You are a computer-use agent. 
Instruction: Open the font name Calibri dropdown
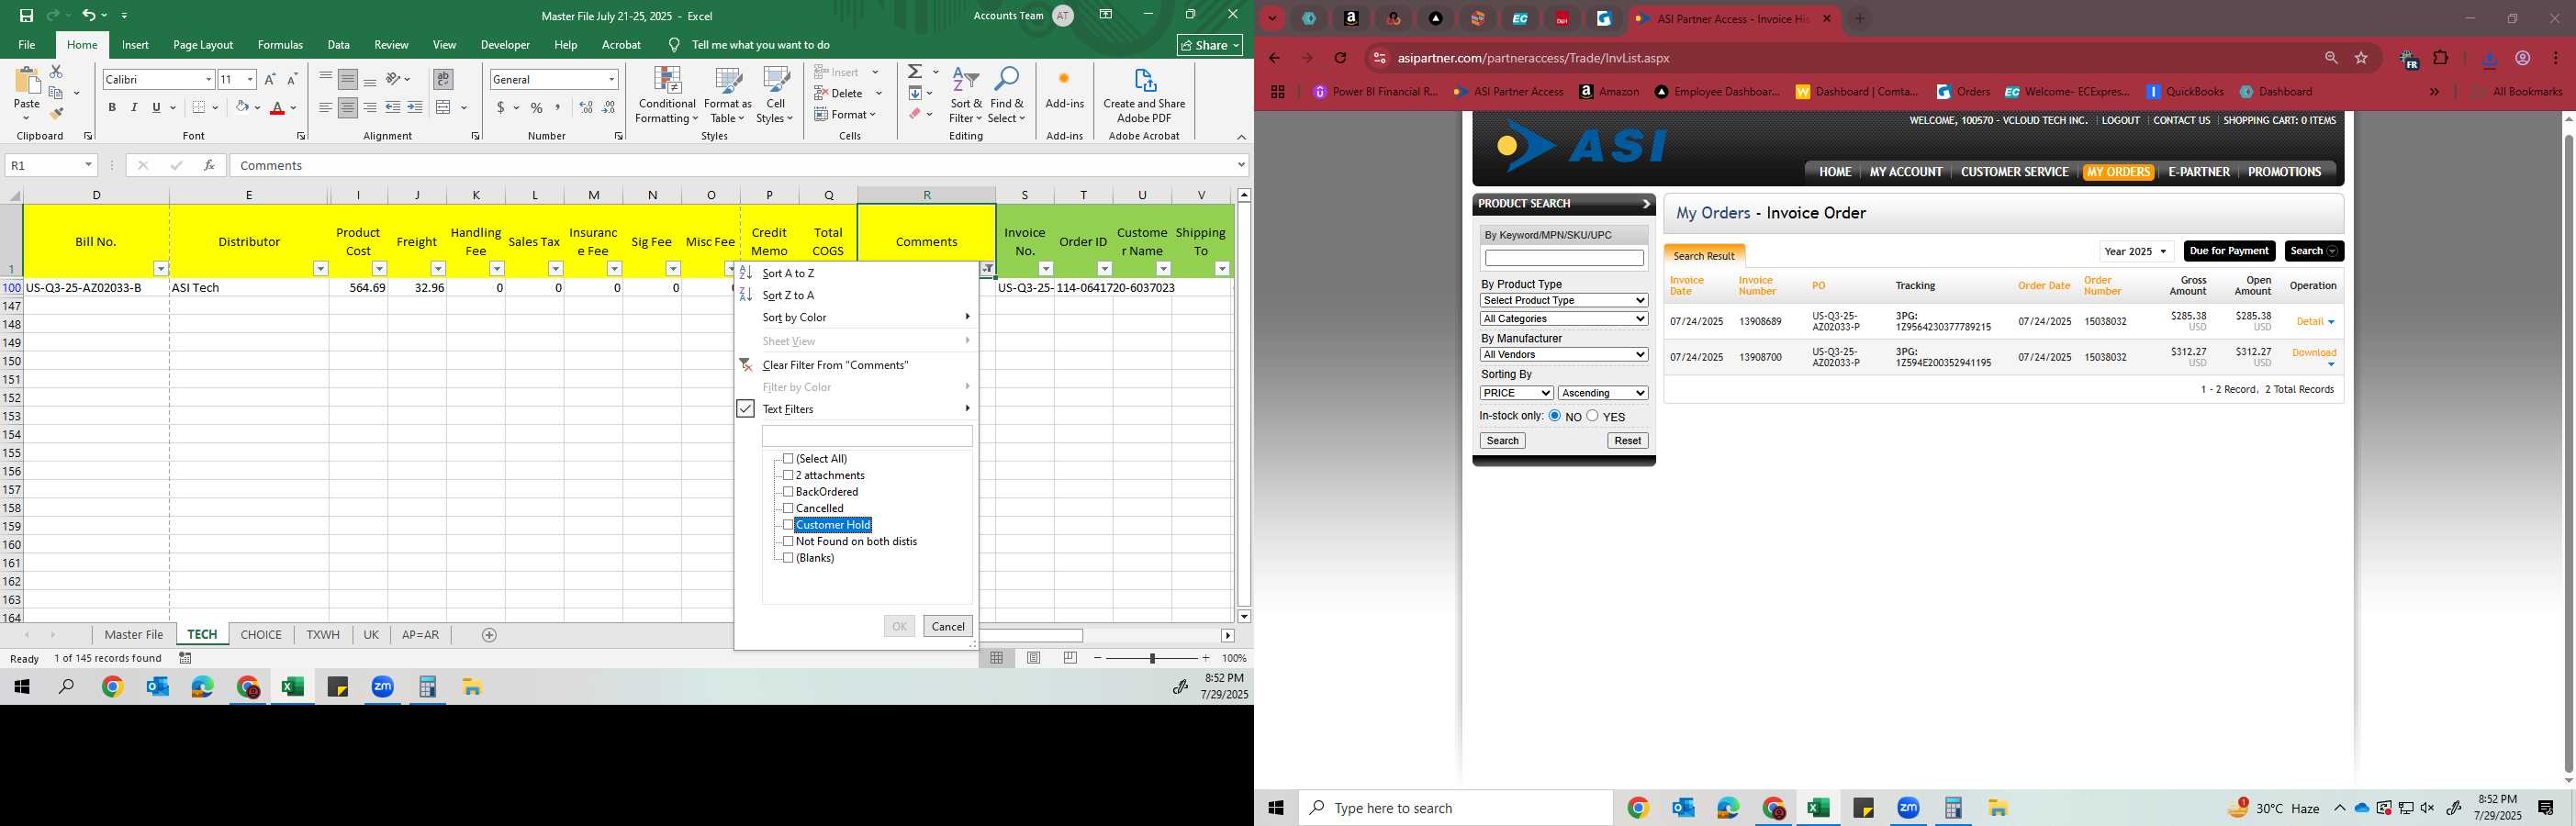pos(208,79)
